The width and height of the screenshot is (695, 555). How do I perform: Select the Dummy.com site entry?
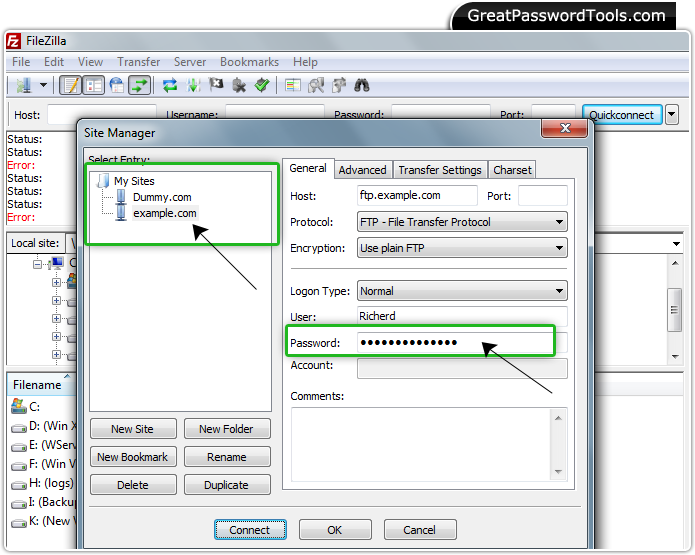(x=162, y=197)
